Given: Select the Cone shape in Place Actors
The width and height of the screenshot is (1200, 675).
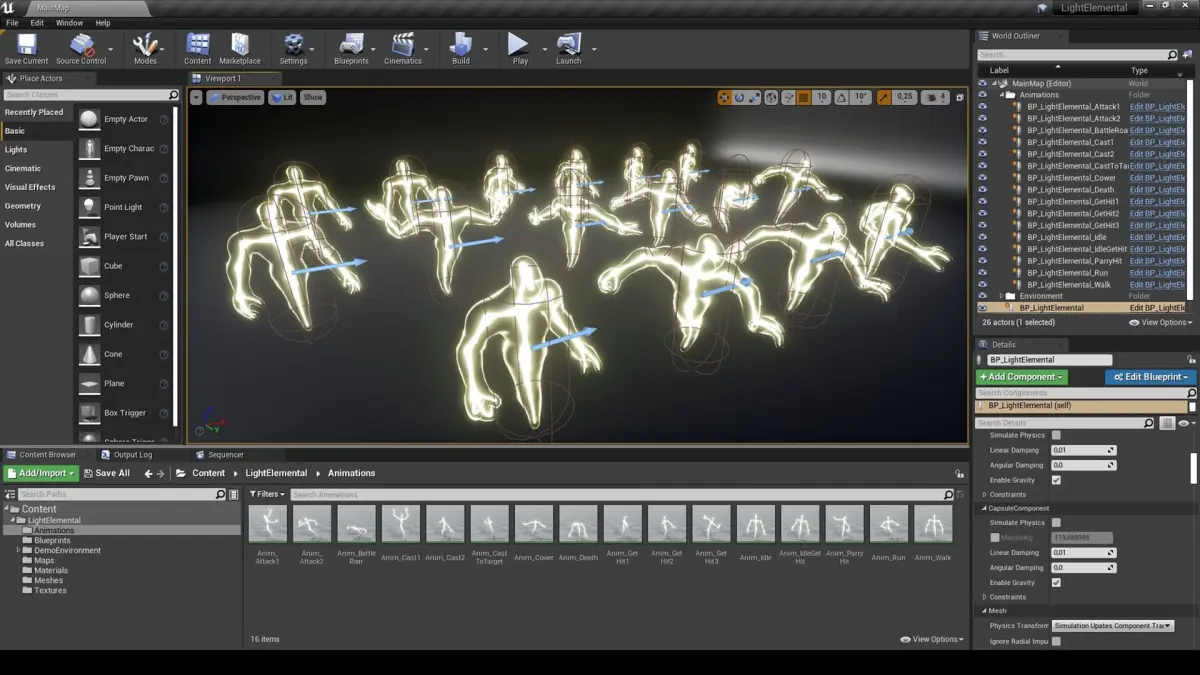Looking at the screenshot, I should point(89,354).
